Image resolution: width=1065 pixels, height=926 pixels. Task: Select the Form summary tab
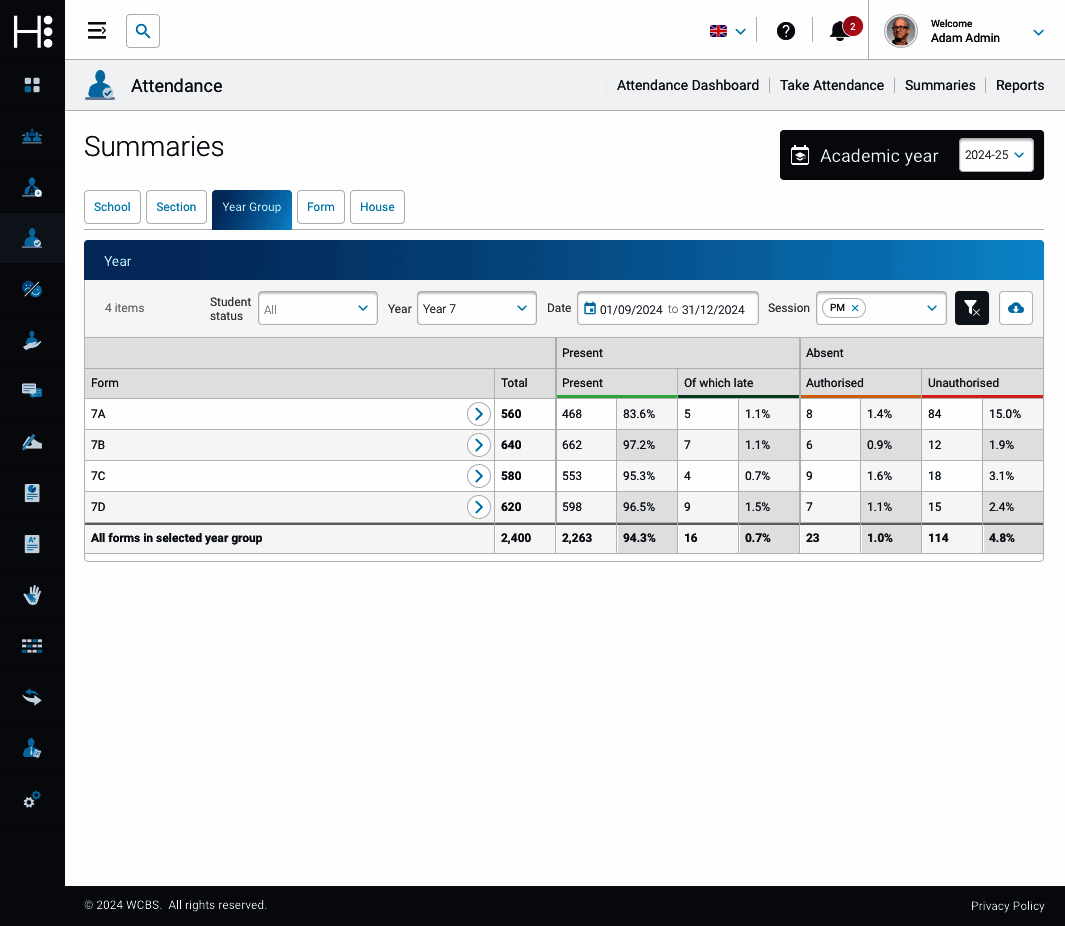click(x=320, y=207)
